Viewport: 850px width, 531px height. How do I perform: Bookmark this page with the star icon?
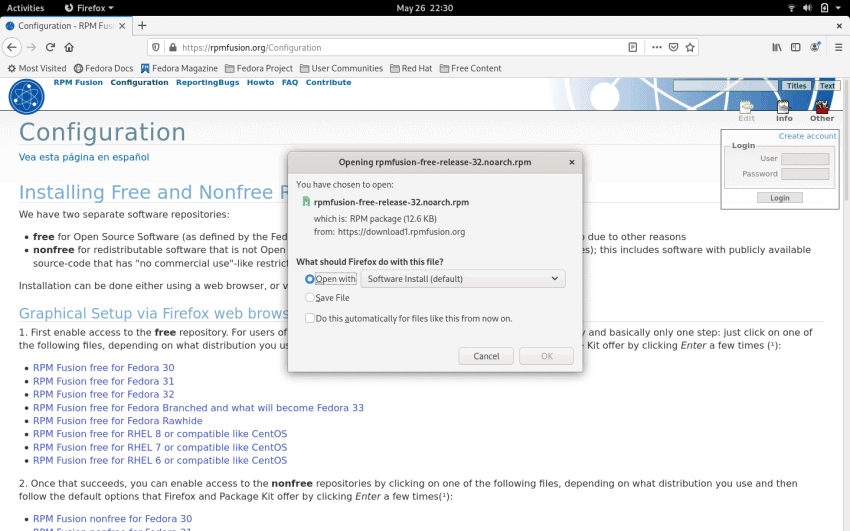pyautogui.click(x=691, y=47)
